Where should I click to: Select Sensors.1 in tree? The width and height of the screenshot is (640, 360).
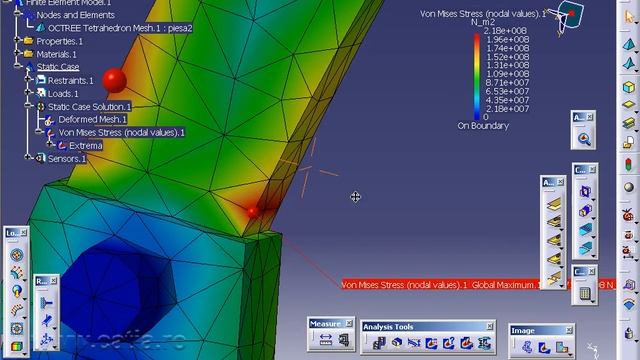[x=67, y=159]
